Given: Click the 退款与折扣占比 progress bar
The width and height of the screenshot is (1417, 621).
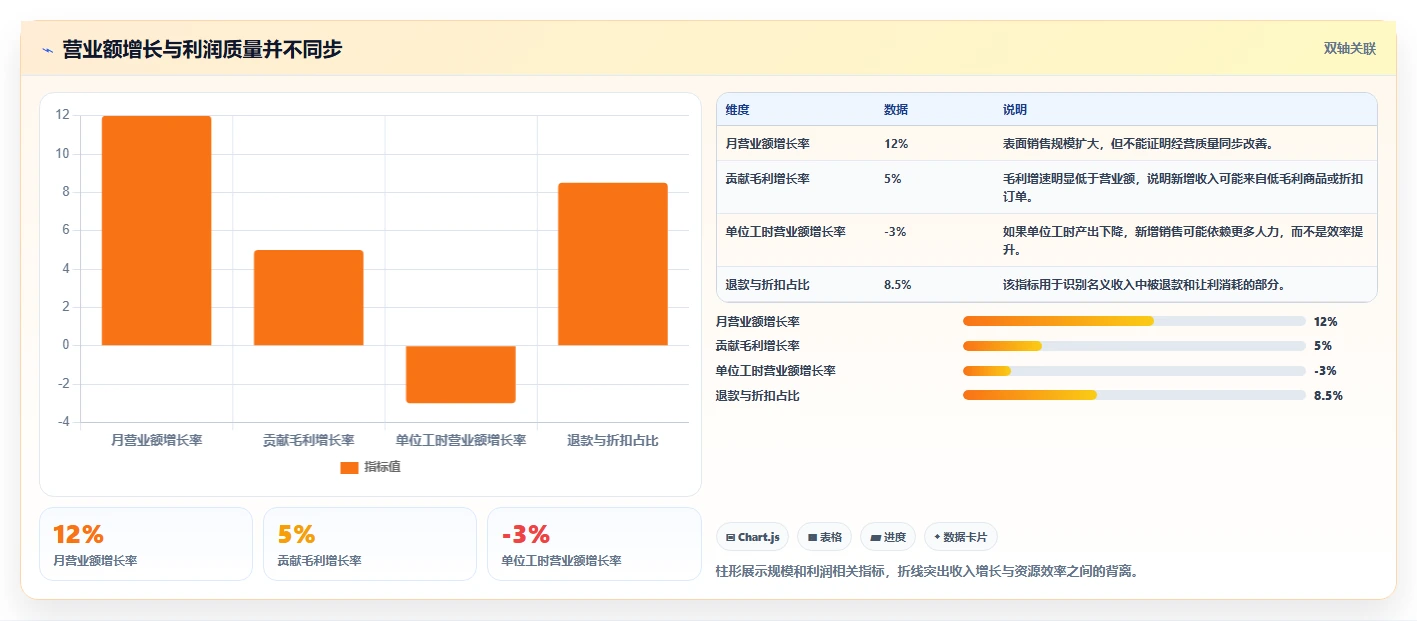Looking at the screenshot, I should (x=1134, y=395).
